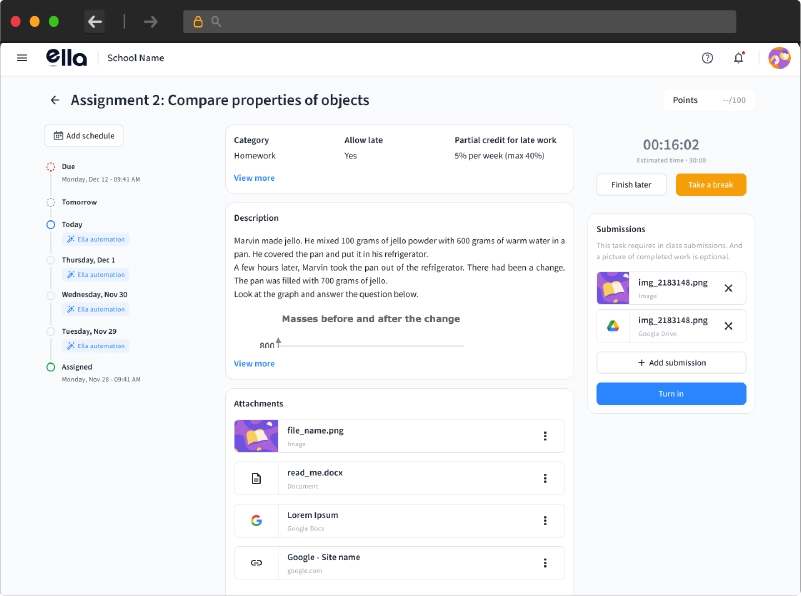Expand the description with View more
The image size is (801, 596).
[254, 364]
